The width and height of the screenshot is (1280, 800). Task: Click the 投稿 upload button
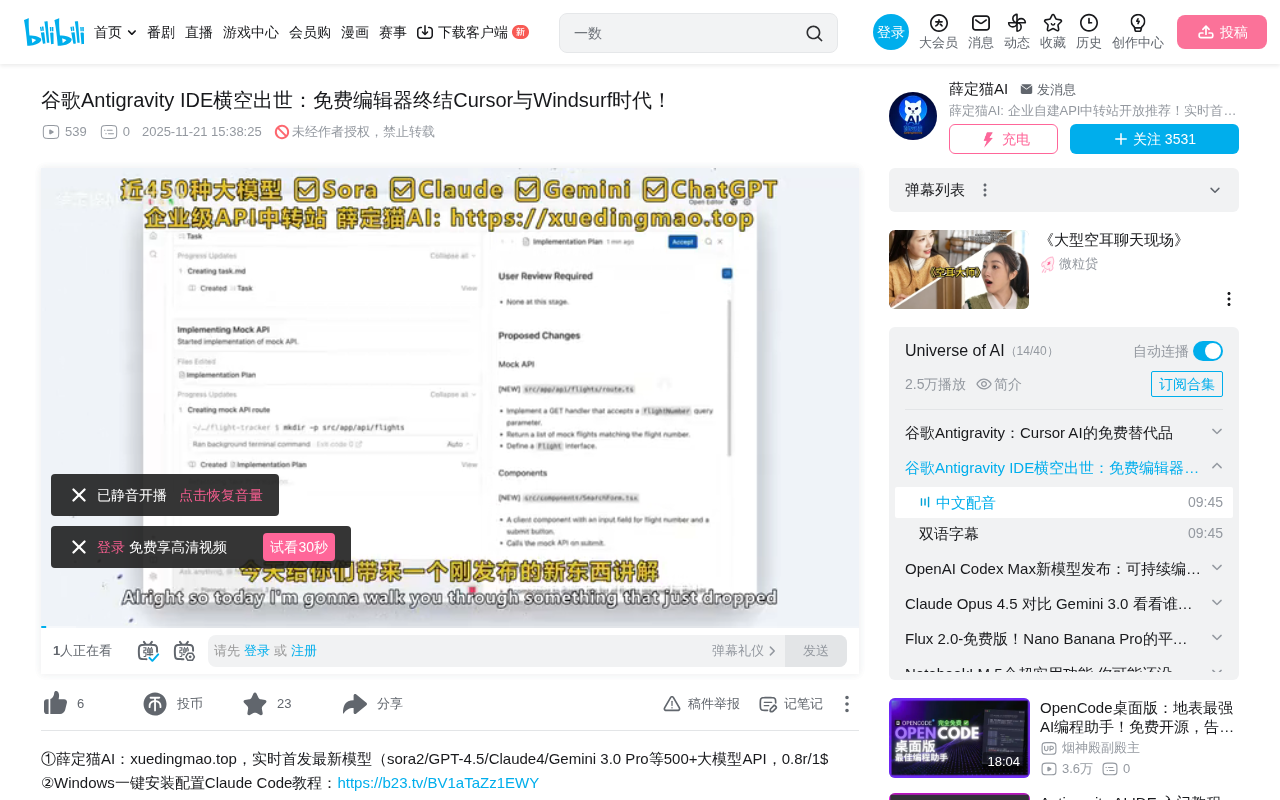(x=1222, y=32)
